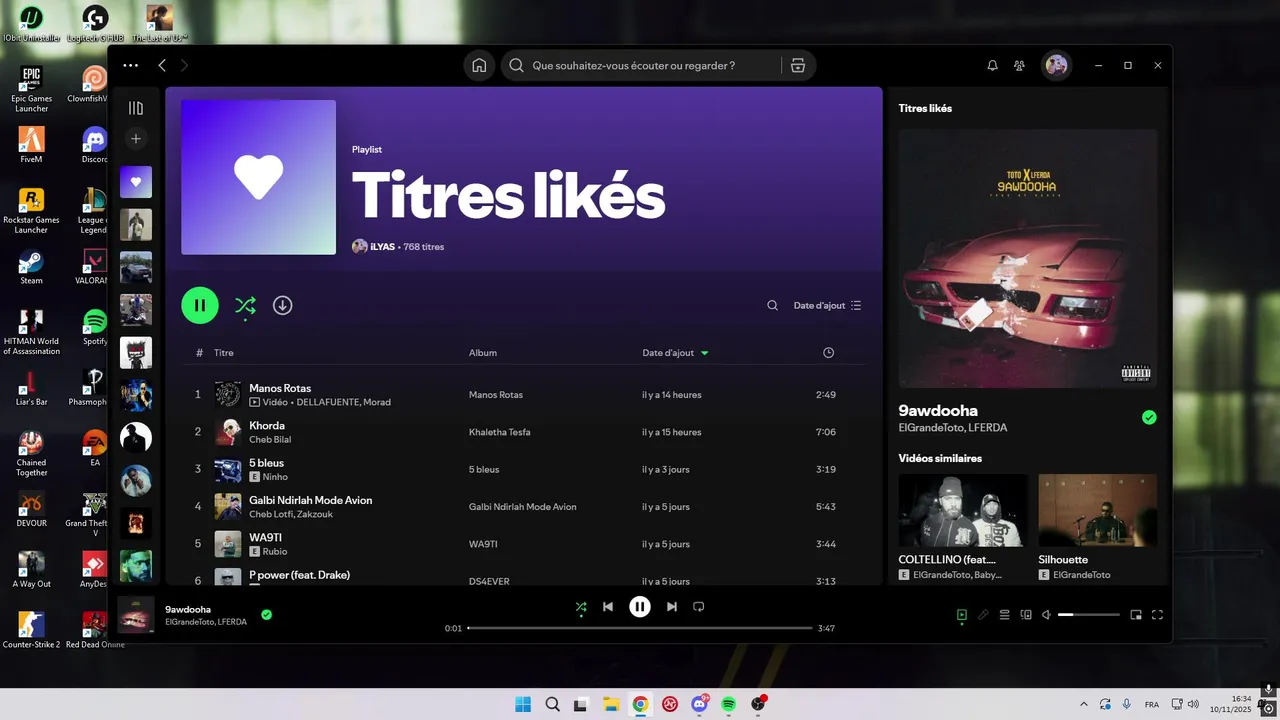Image resolution: width=1280 pixels, height=720 pixels.
Task: Seek on the playback progress bar
Action: (640, 628)
